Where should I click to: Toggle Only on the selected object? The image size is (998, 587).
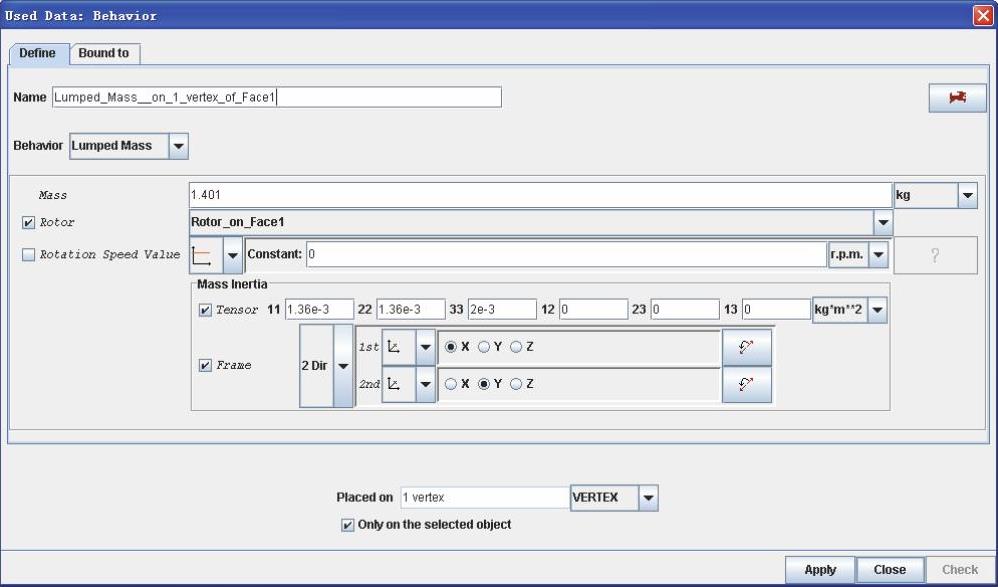pyautogui.click(x=348, y=525)
